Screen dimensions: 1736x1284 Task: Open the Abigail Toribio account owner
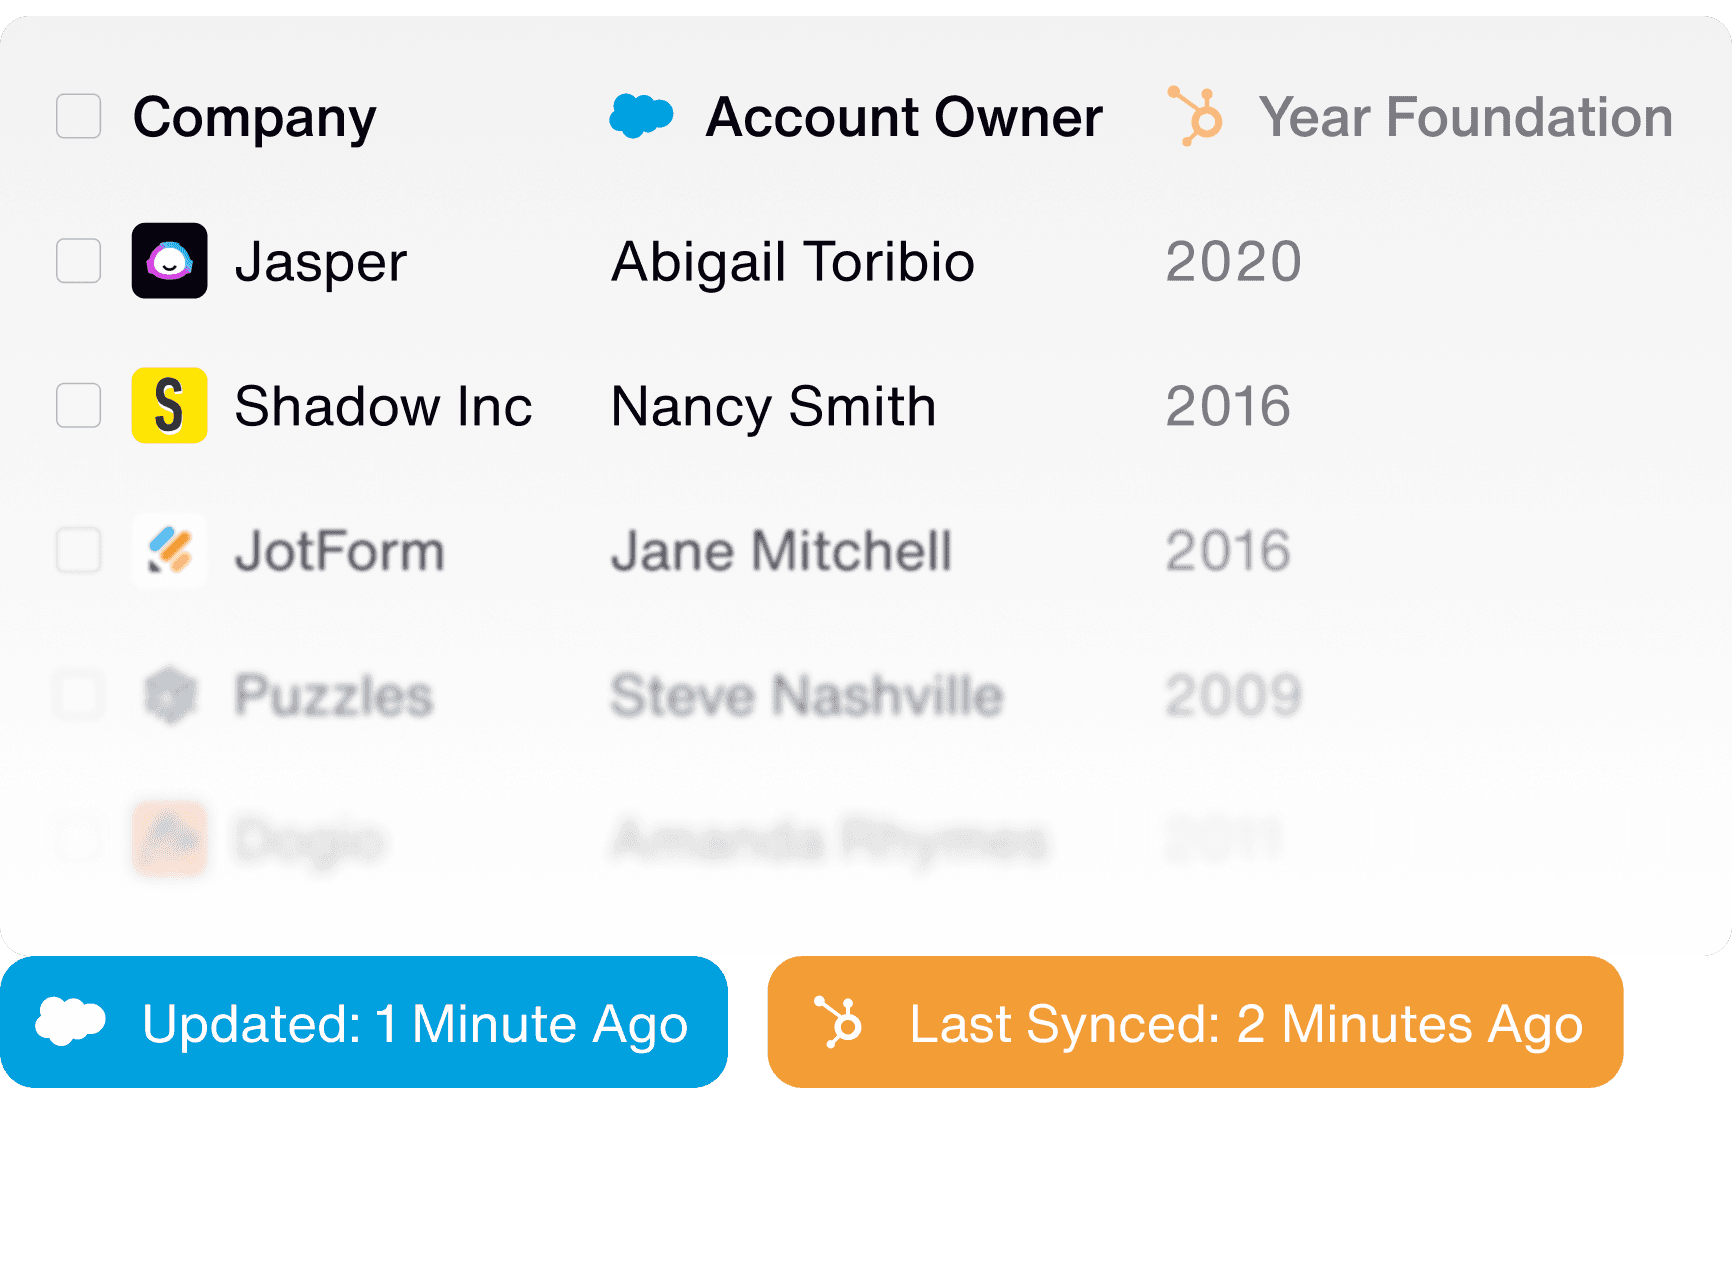[x=792, y=262]
